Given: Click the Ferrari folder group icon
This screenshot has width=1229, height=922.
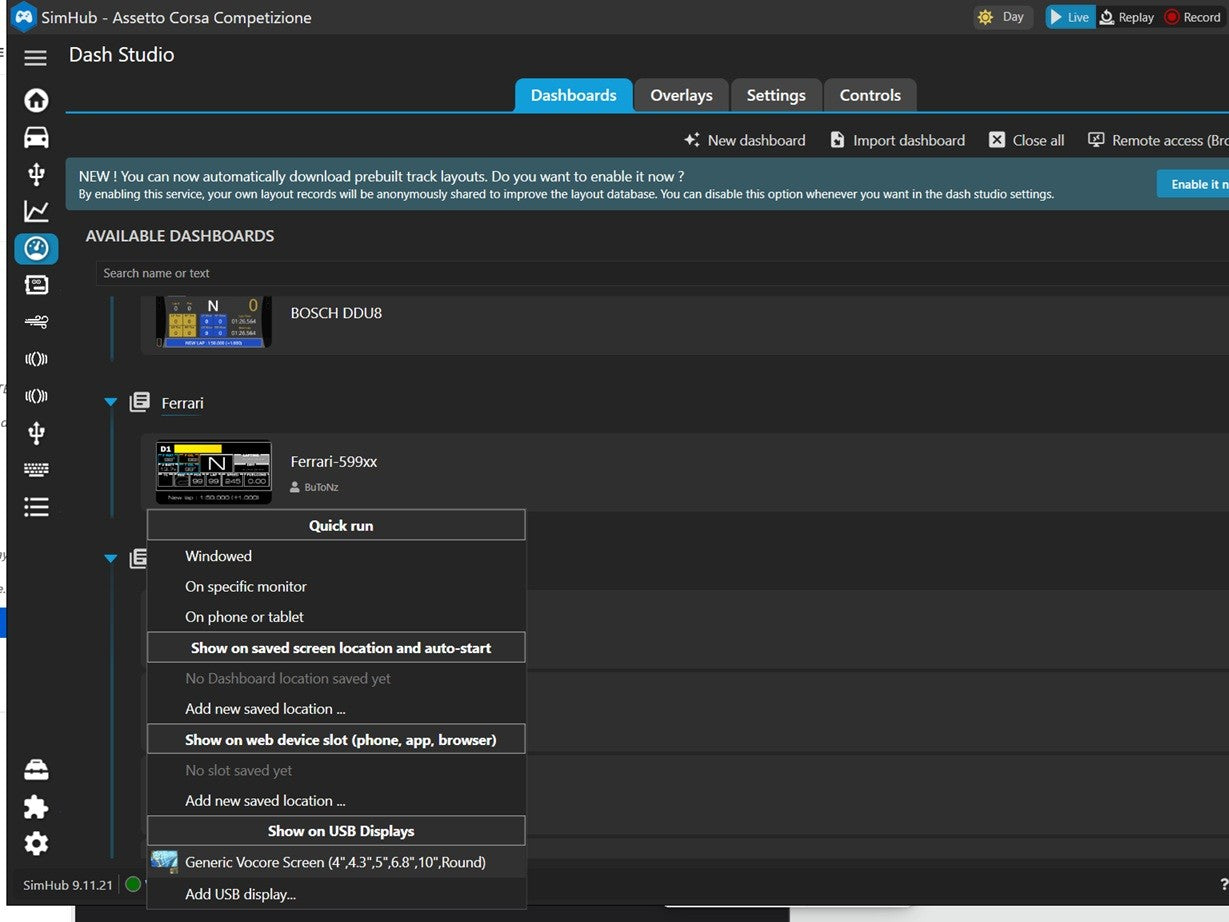Looking at the screenshot, I should click(x=139, y=402).
